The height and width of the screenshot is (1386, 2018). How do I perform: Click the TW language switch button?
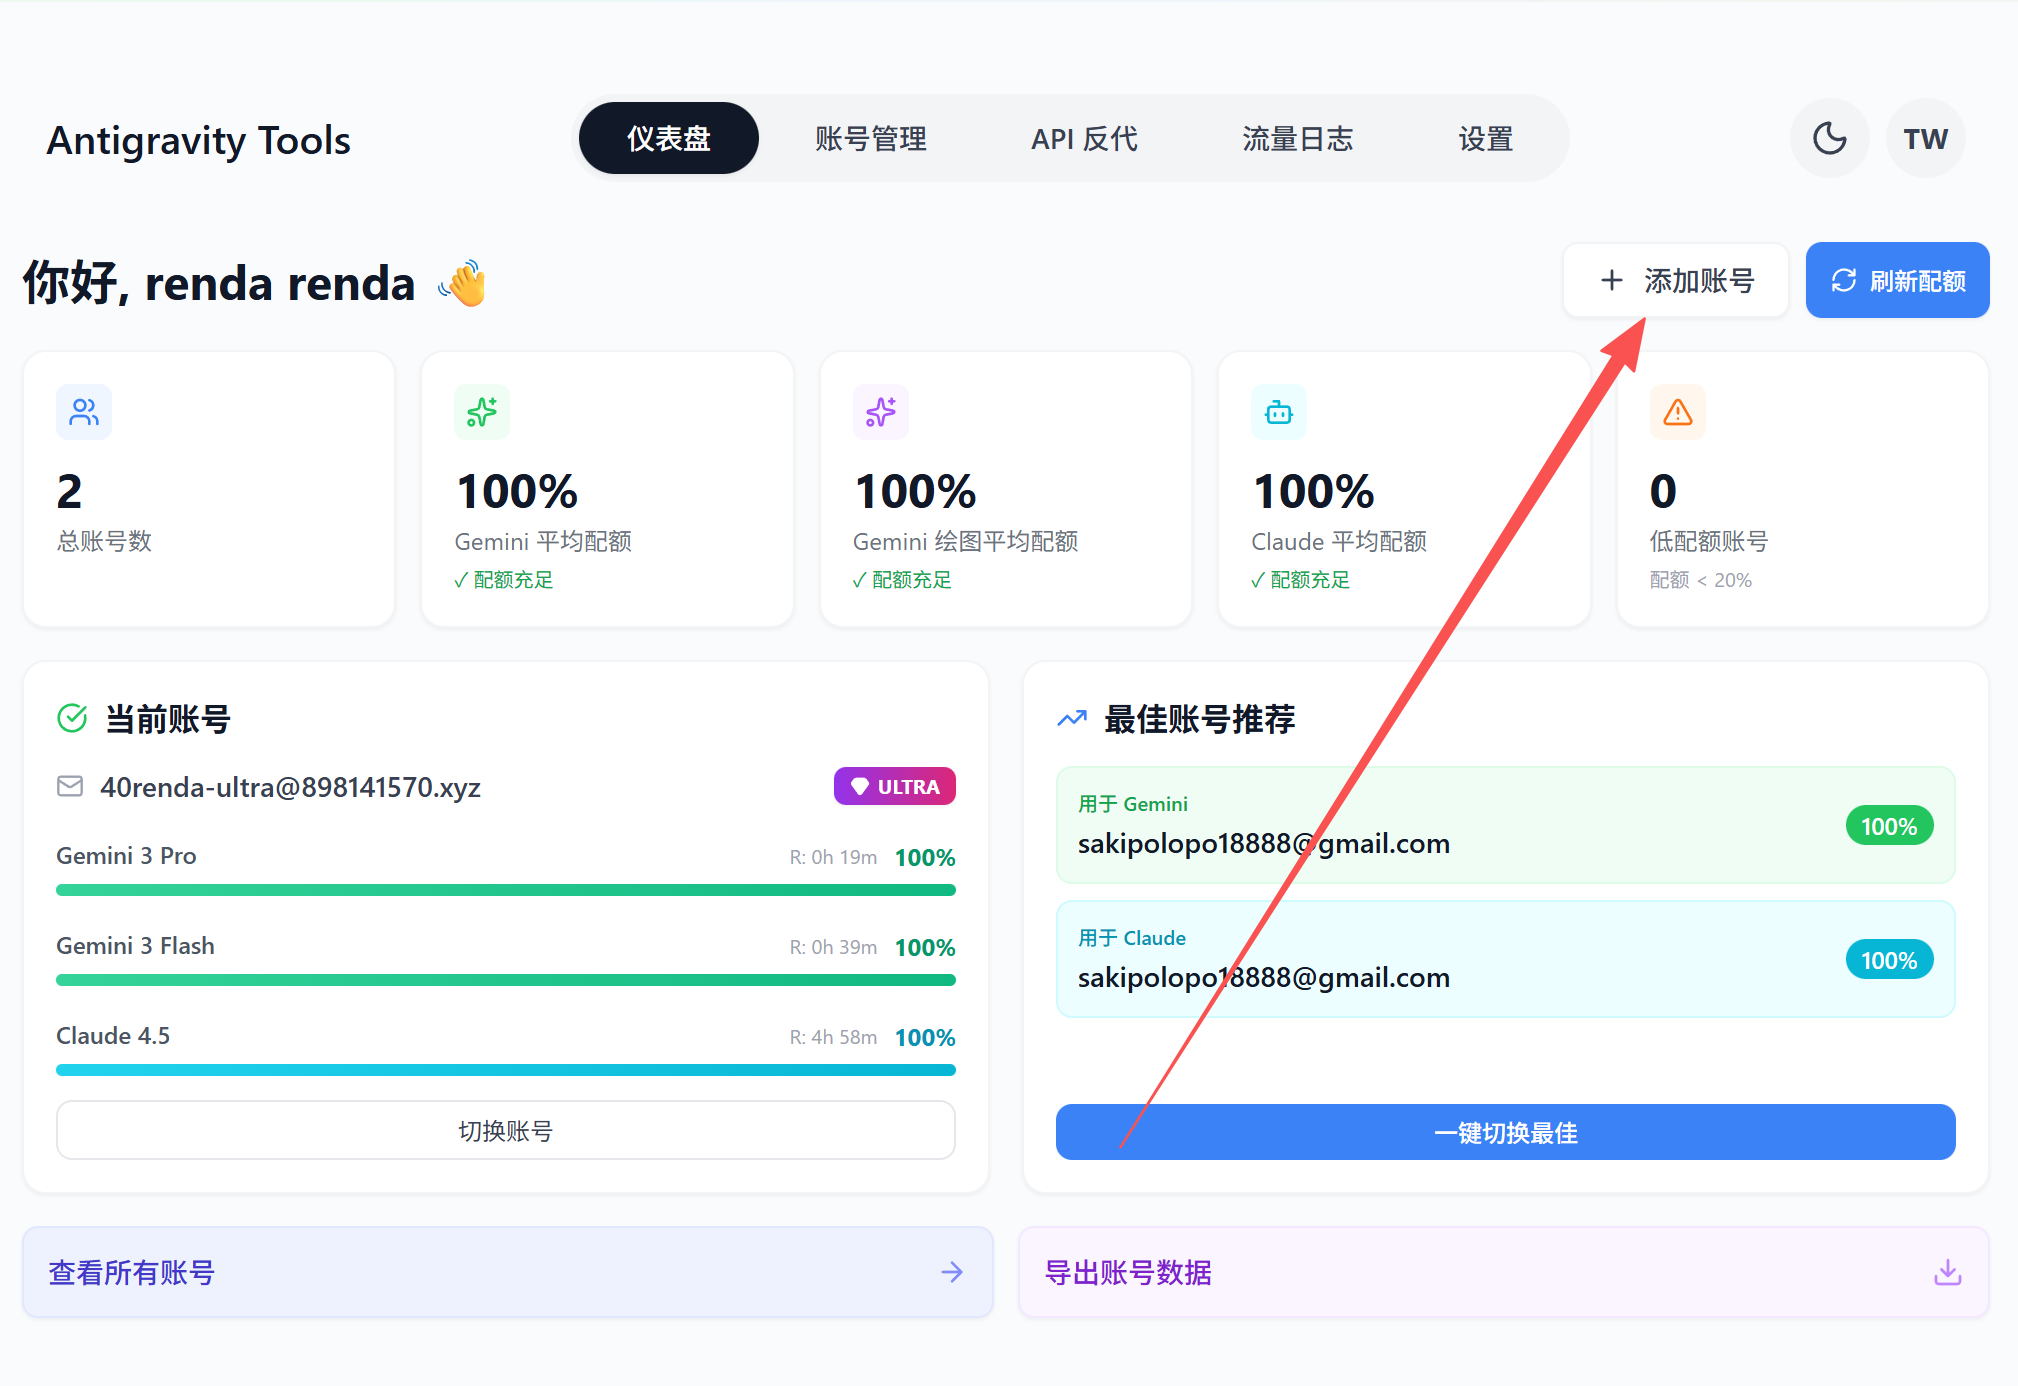coord(1925,138)
